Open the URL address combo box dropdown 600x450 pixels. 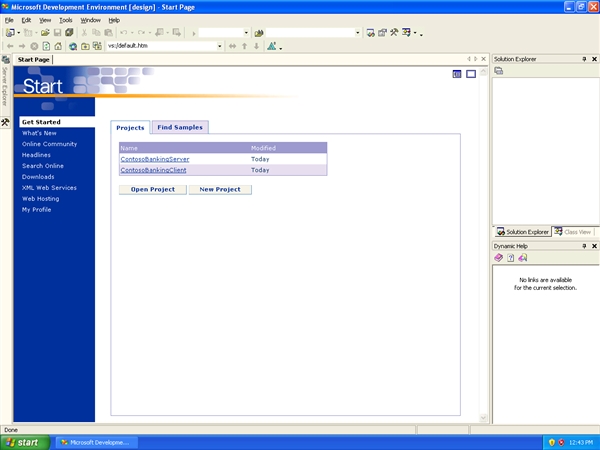coord(220,46)
